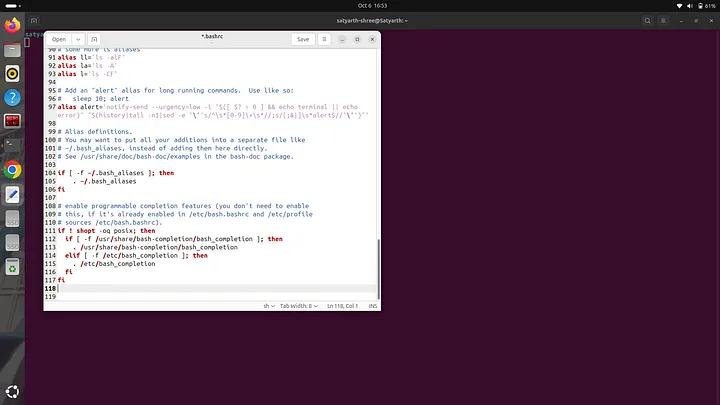
Task: Switch to Terminal via dock icon
Action: pos(12,145)
